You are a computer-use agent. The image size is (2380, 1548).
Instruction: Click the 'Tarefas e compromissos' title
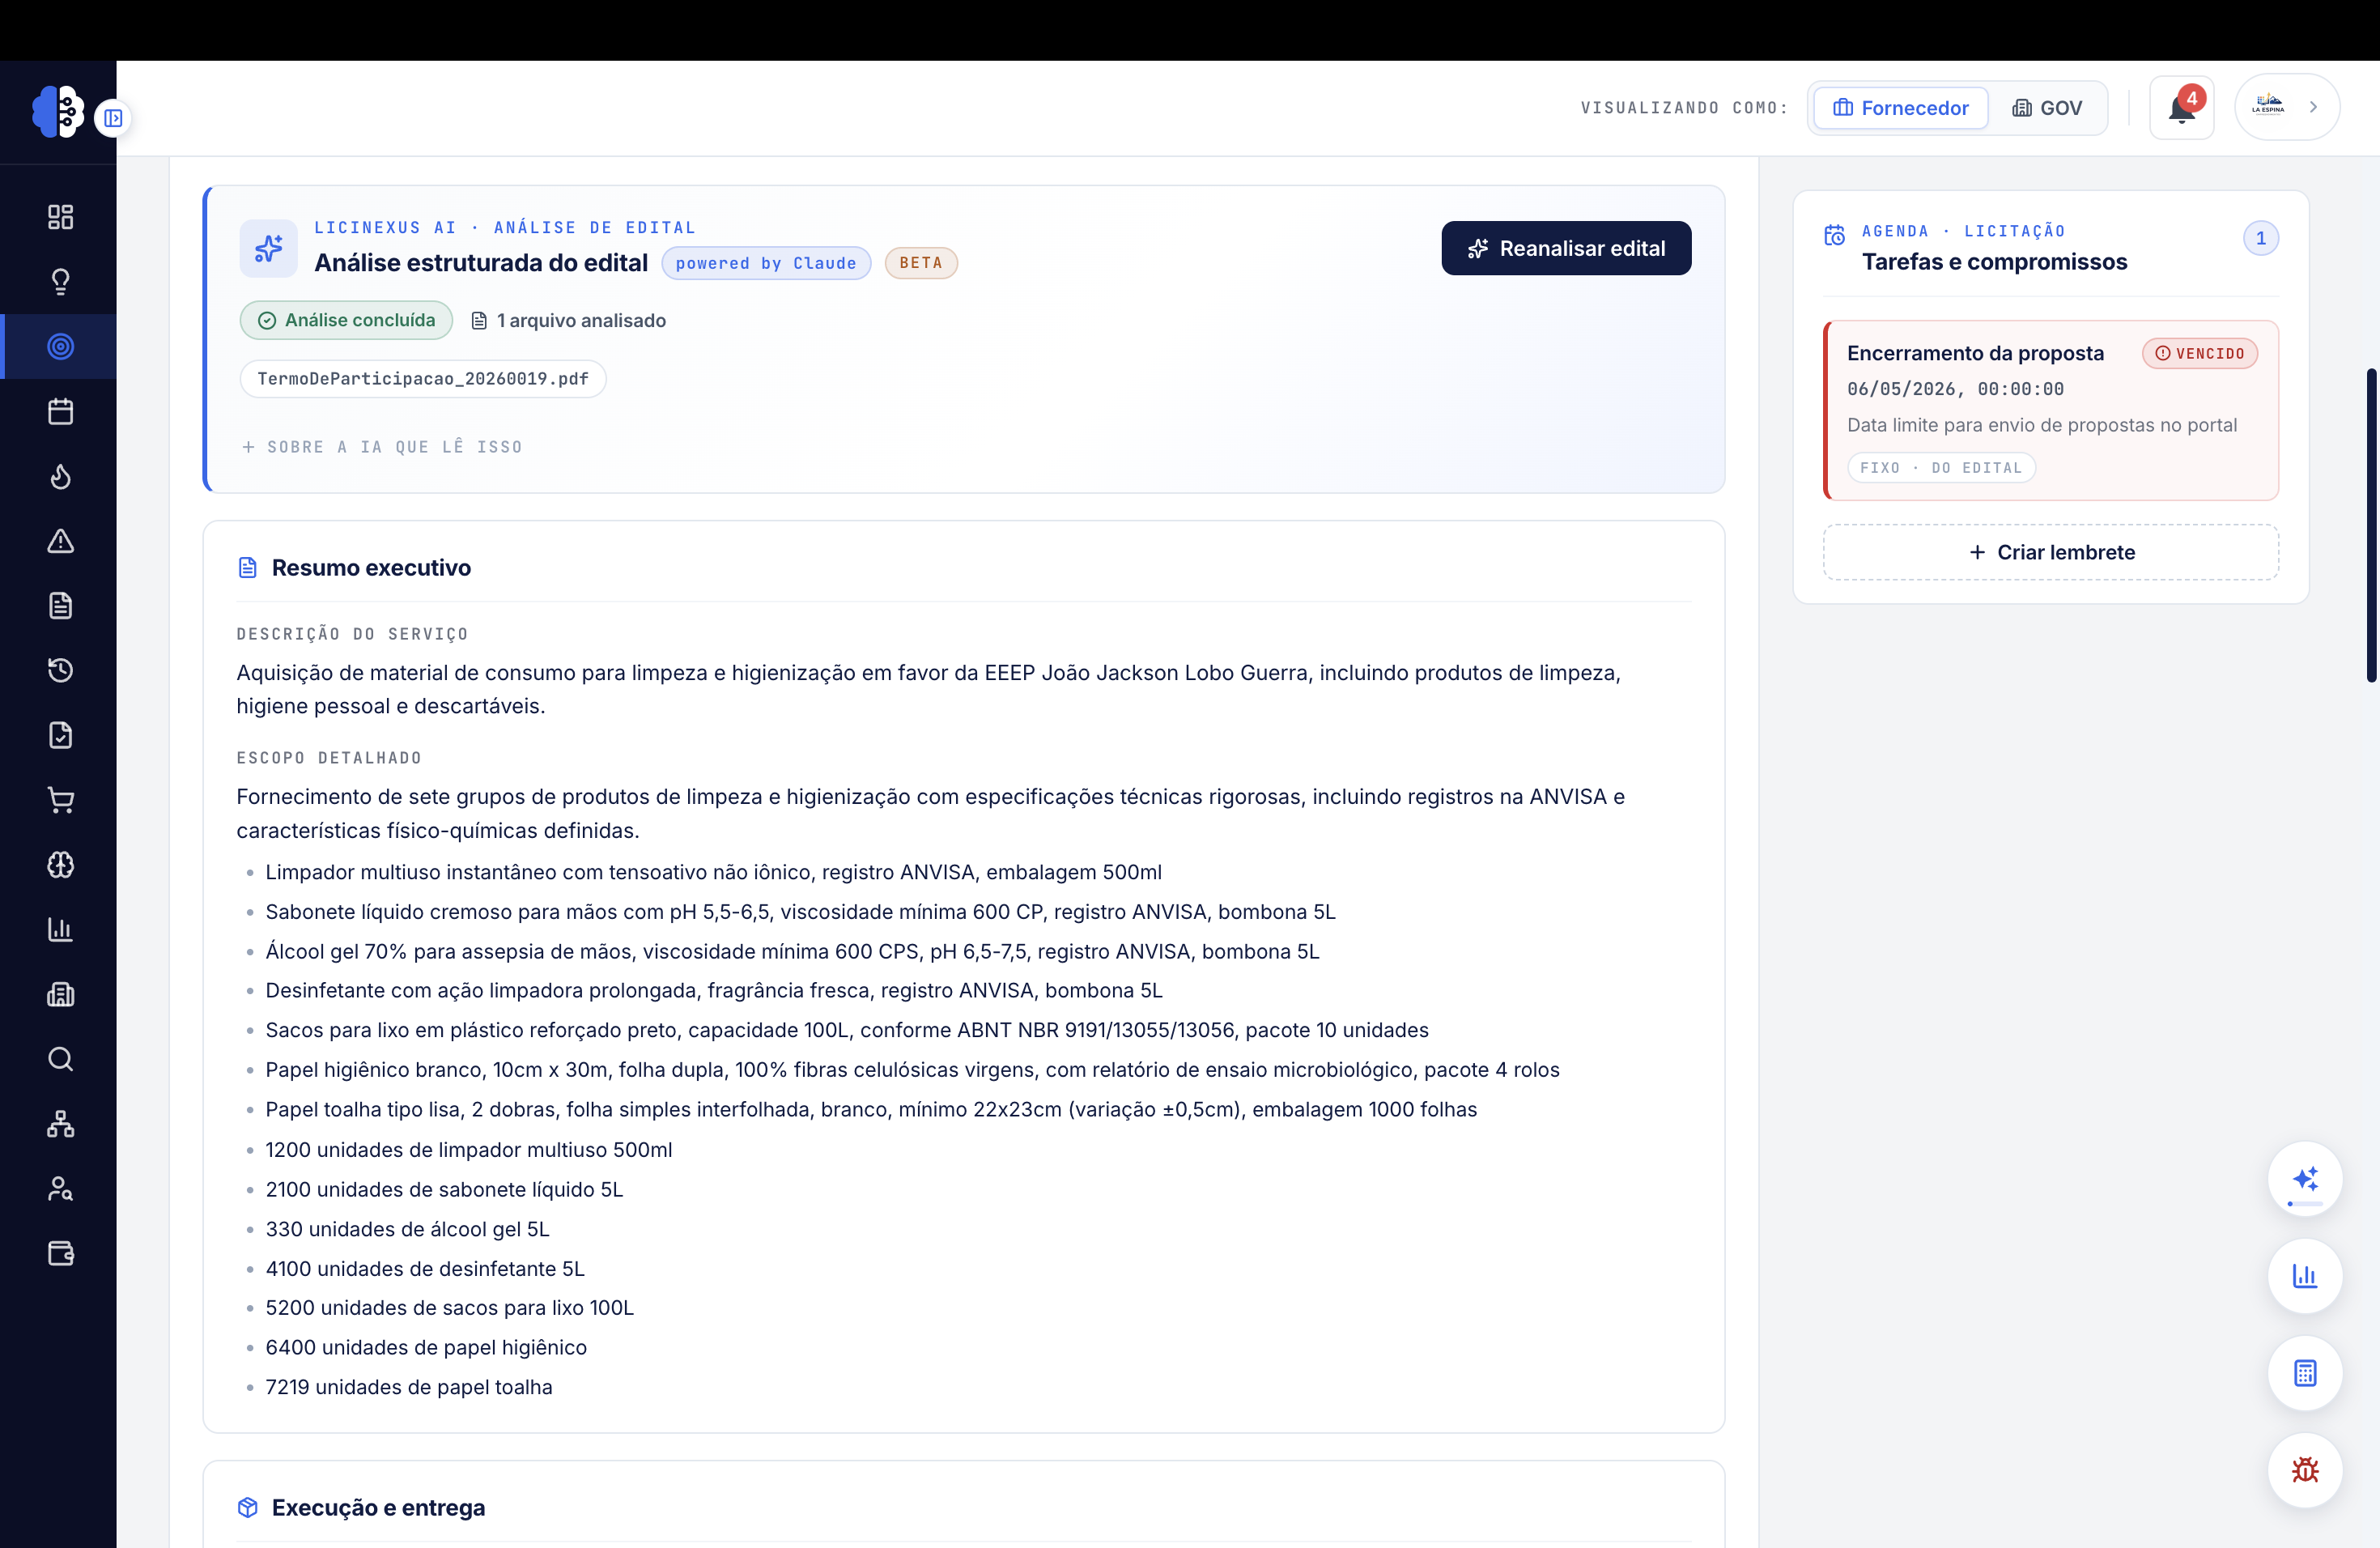(x=1994, y=262)
